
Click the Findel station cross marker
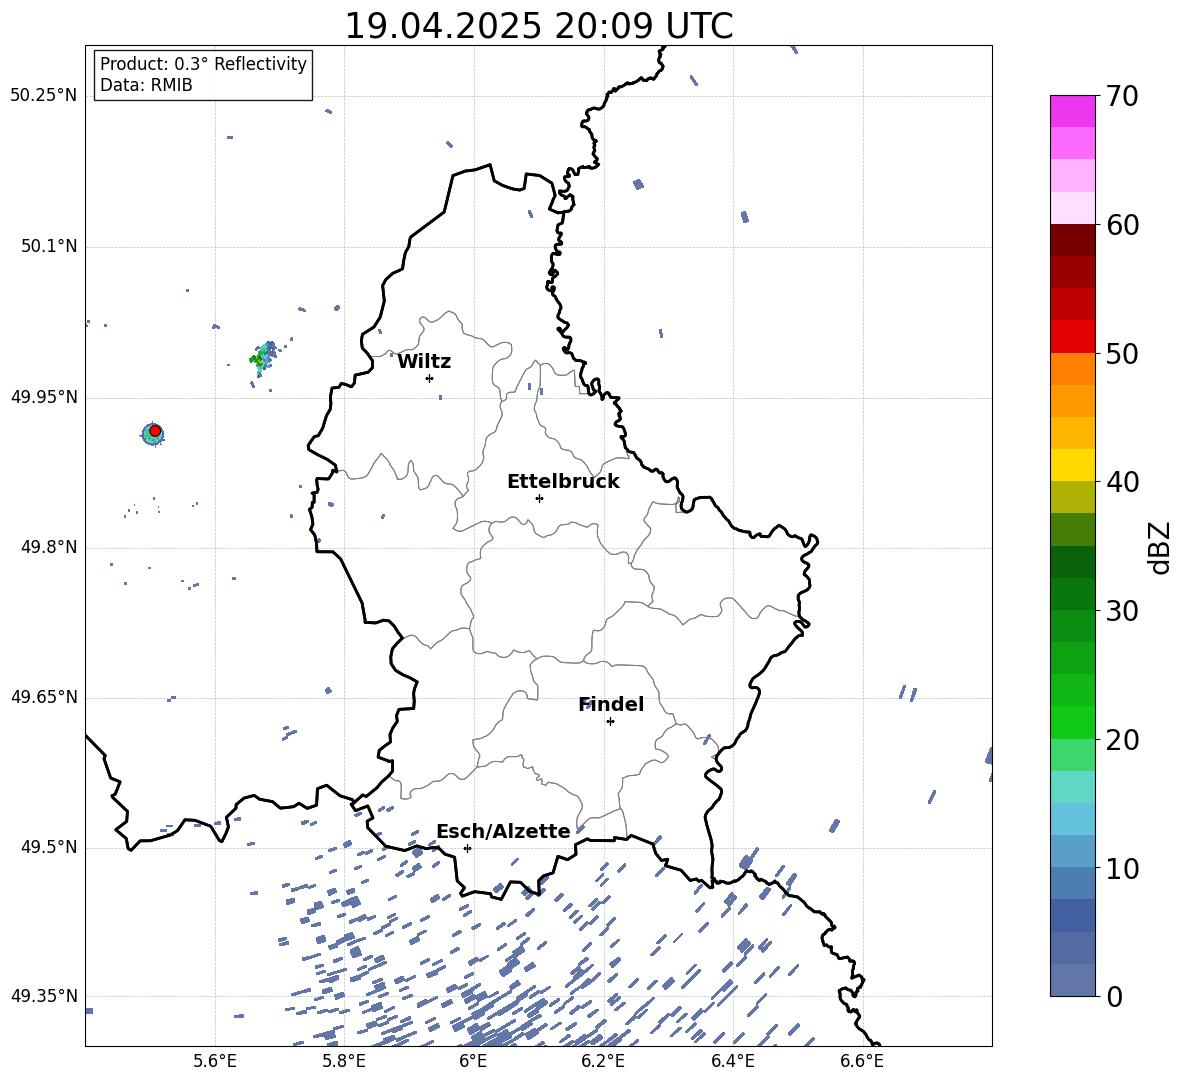click(610, 722)
